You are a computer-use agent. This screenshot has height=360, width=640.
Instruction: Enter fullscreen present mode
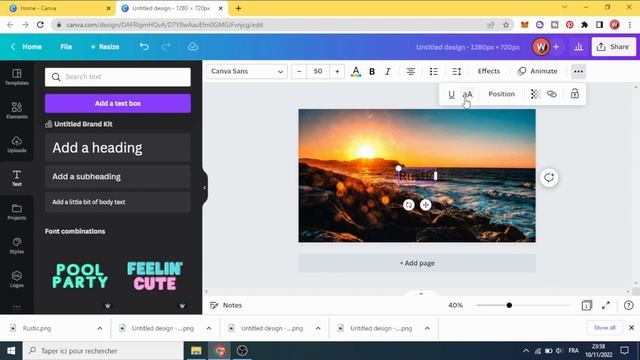(606, 305)
